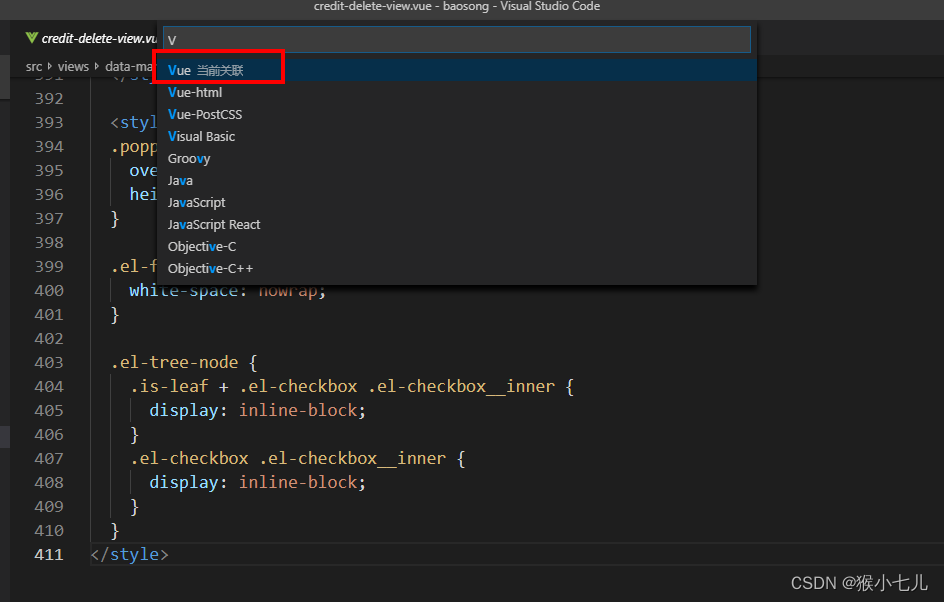Click line number 392 in the gutter
Image resolution: width=944 pixels, height=602 pixels.
pyautogui.click(x=49, y=98)
